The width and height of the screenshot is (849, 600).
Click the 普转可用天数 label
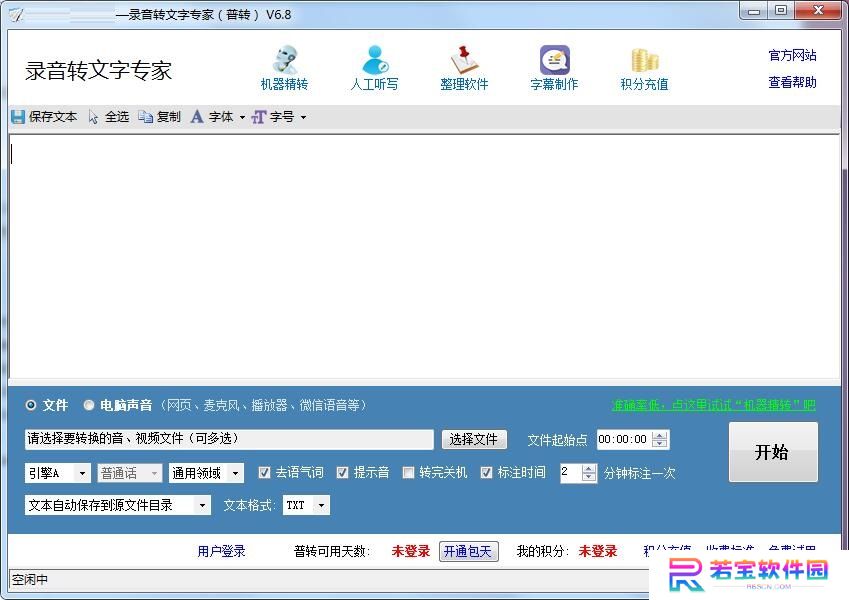coord(332,551)
